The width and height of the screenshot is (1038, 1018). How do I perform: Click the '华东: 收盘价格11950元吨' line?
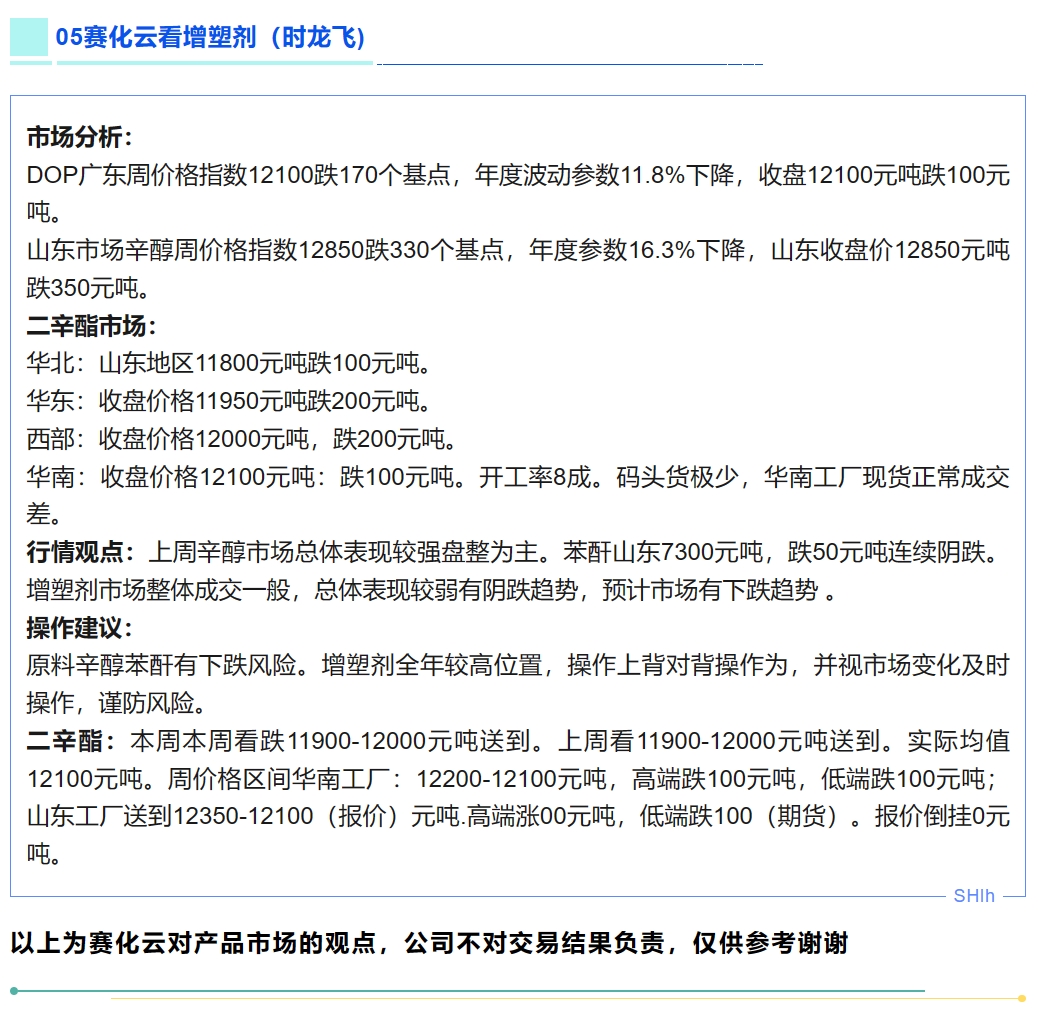230,401
